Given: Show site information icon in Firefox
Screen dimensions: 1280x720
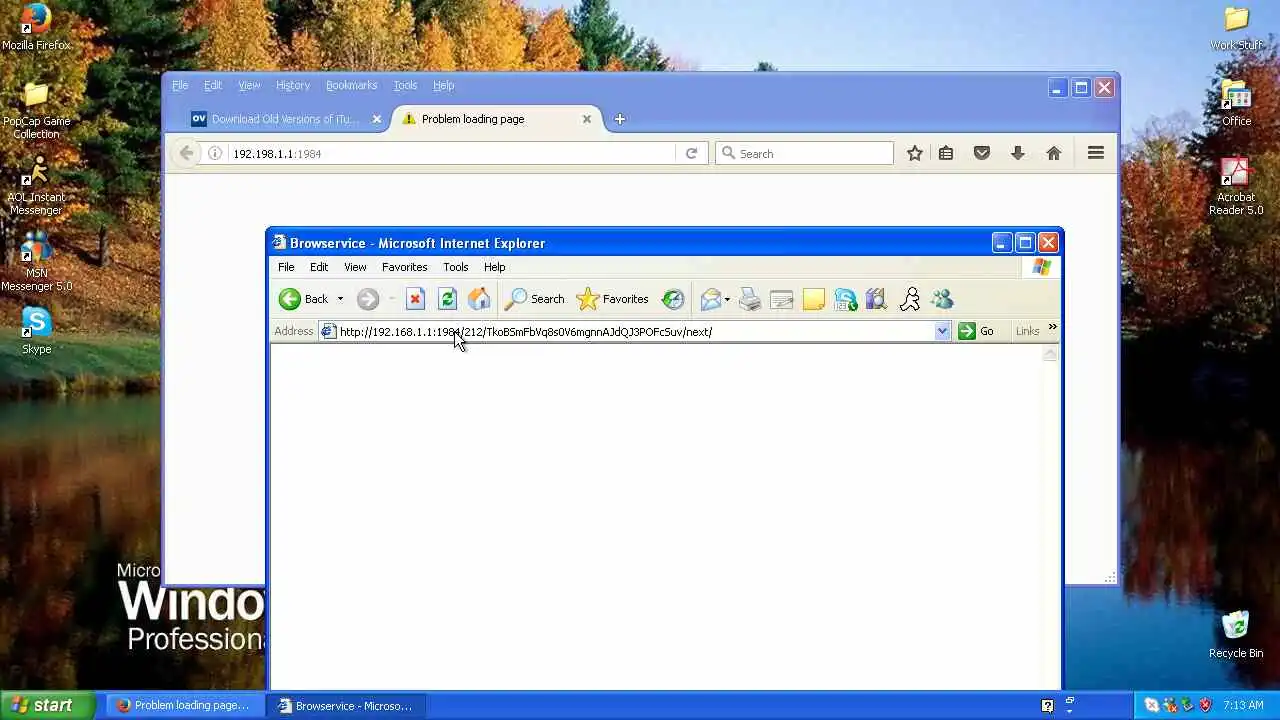Looking at the screenshot, I should click(215, 153).
